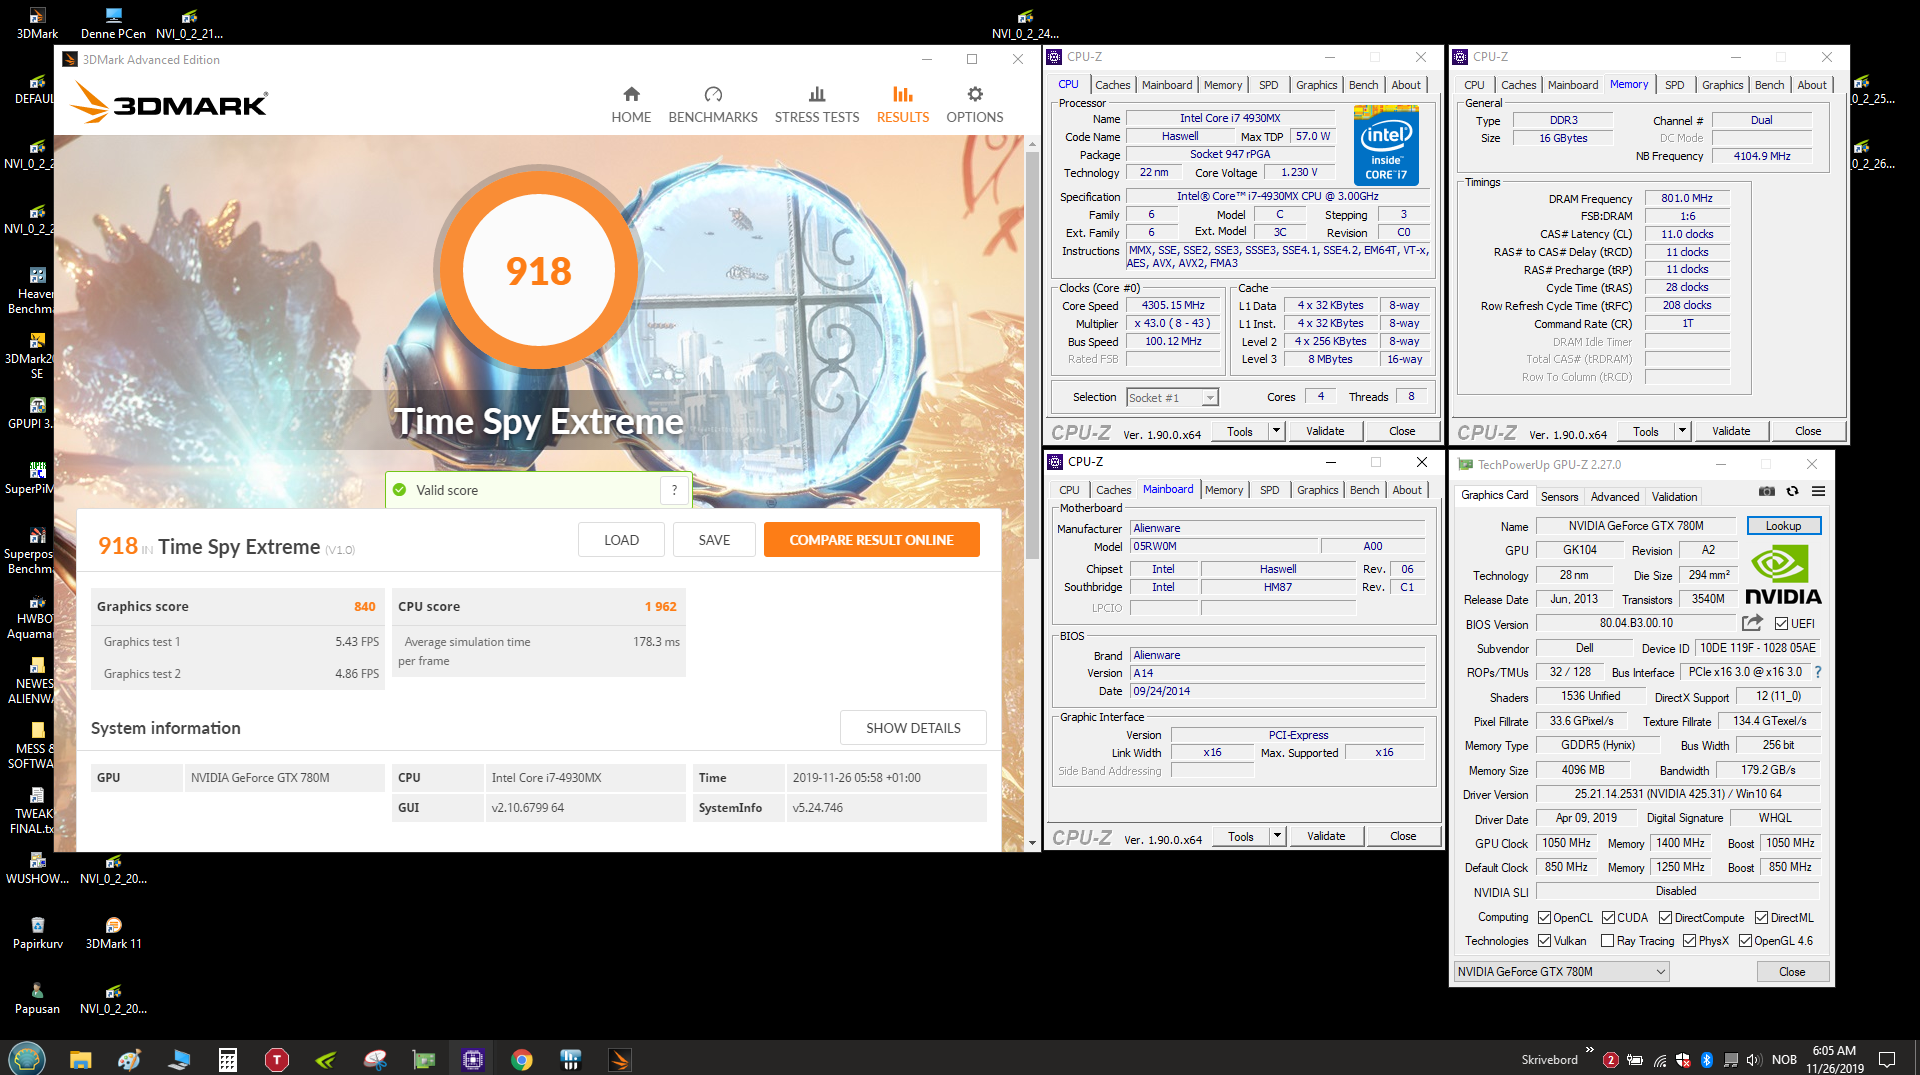Click Tools button in CPU-Z Mainboard window

(x=1240, y=836)
